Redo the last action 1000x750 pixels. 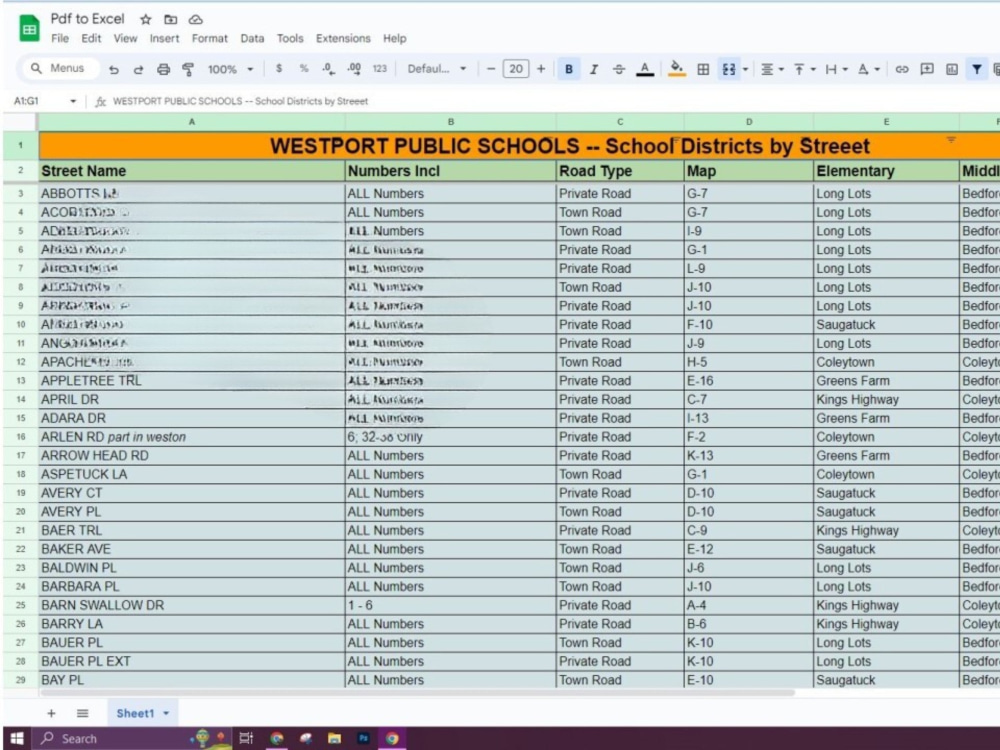tap(138, 69)
